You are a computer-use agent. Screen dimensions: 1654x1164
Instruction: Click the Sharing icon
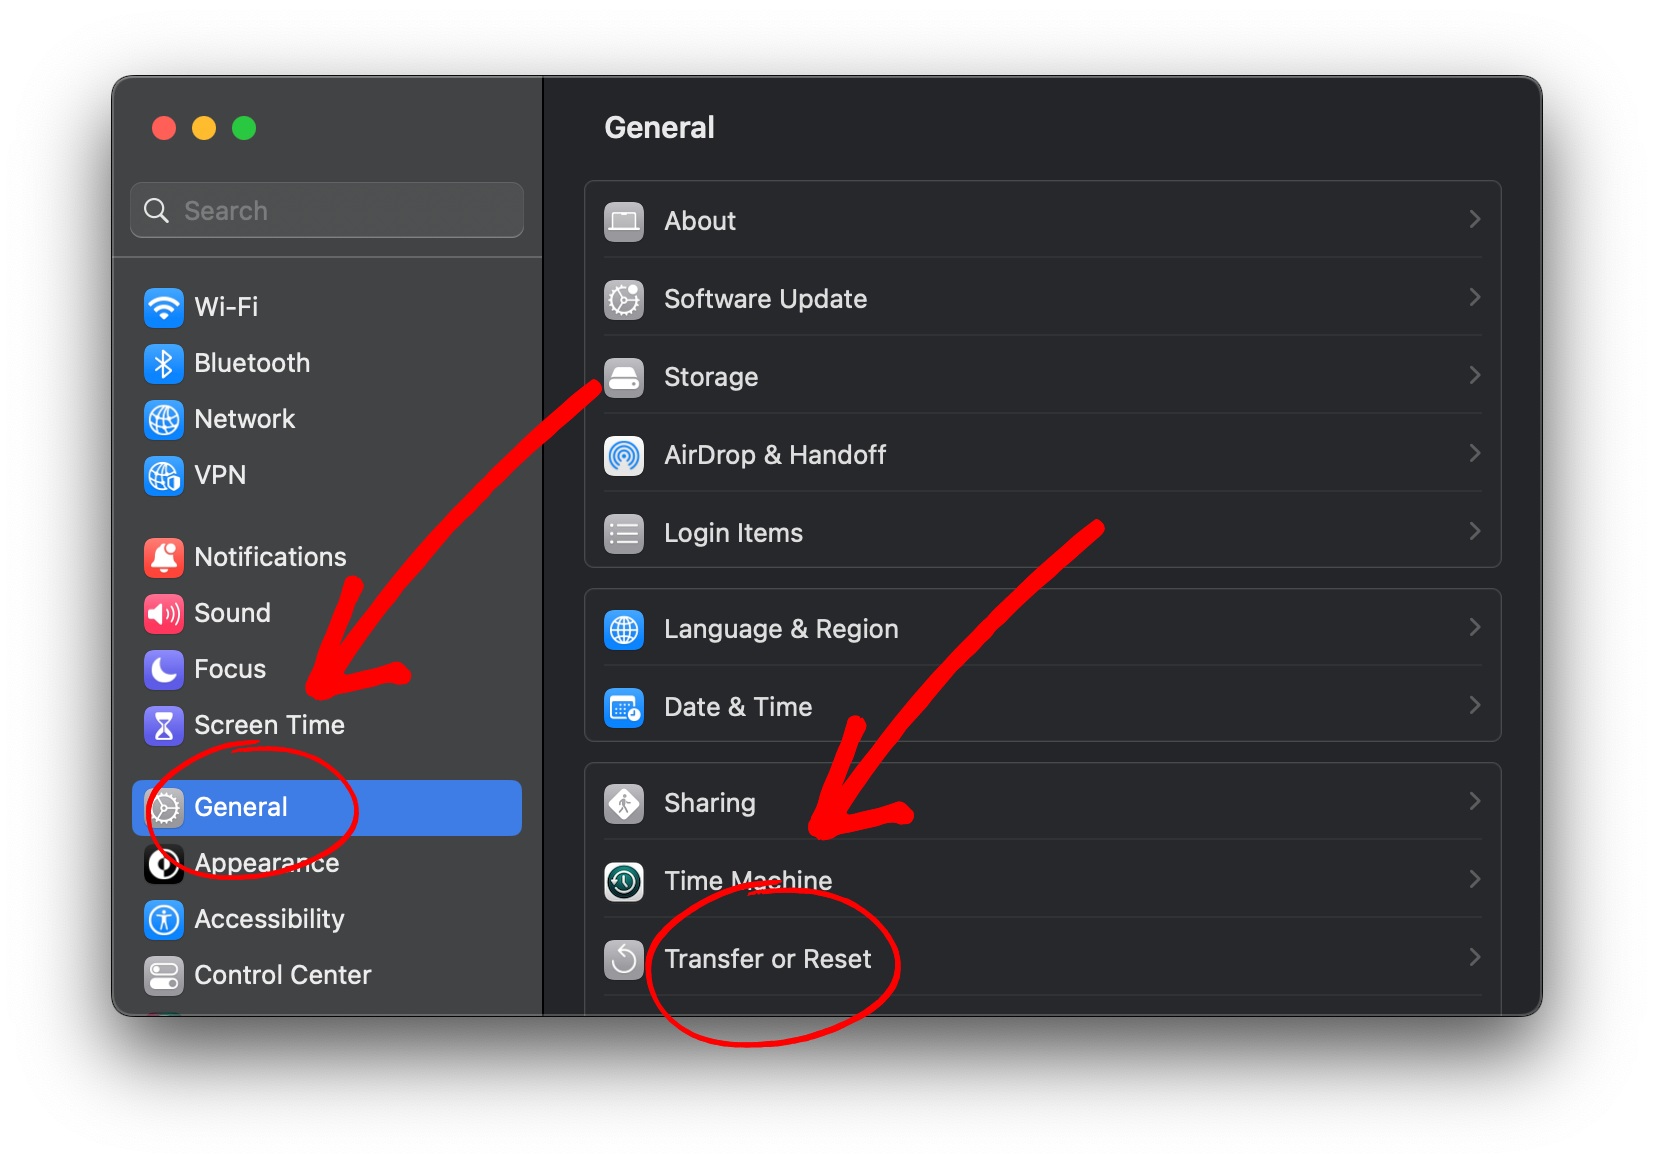(x=624, y=803)
